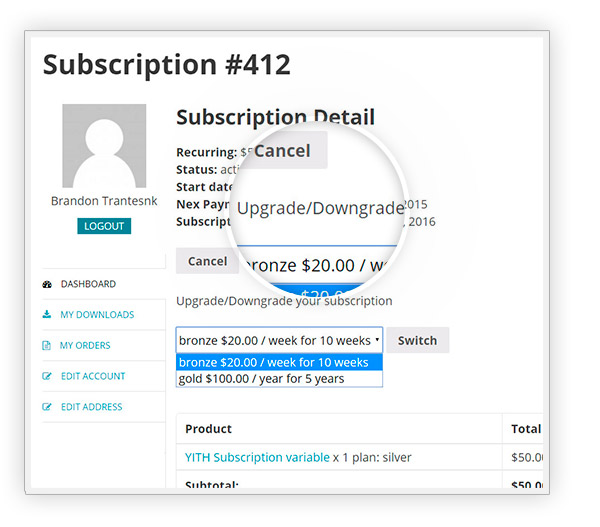This screenshot has height=527, width=600.
Task: Log out with the LOGOUT button
Action: (x=104, y=226)
